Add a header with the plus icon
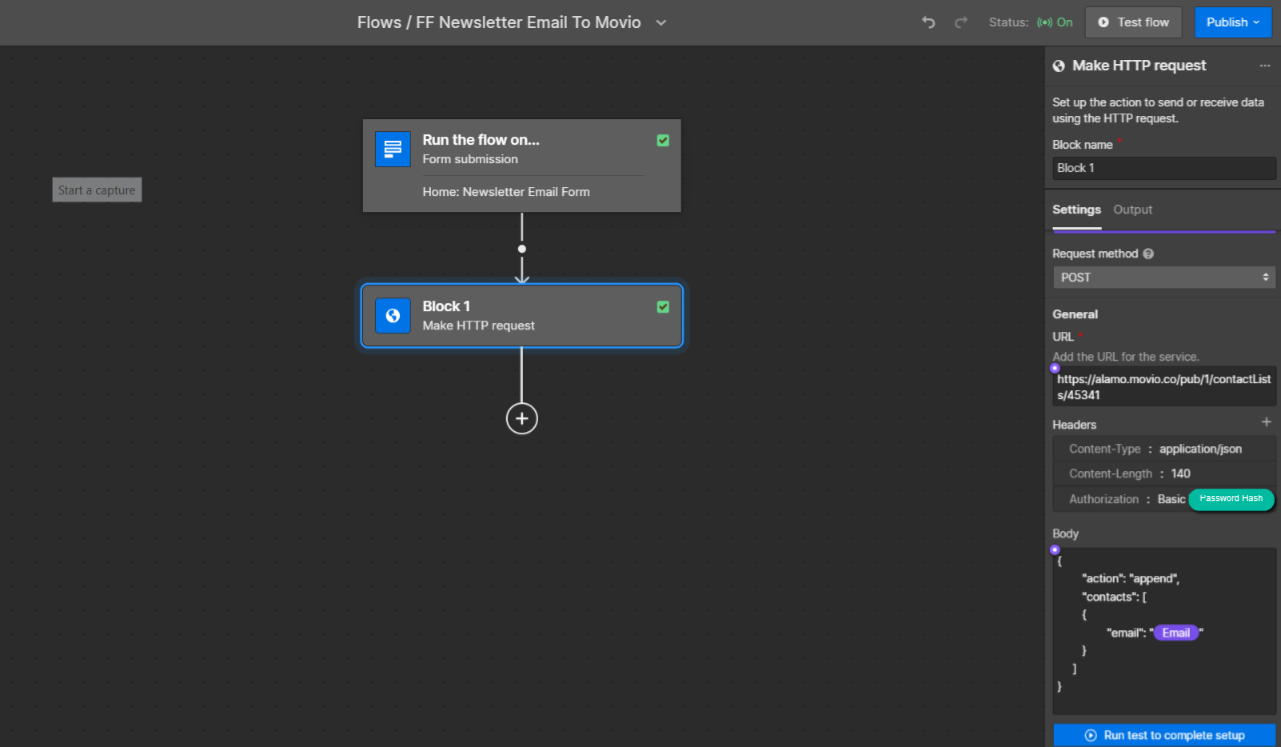This screenshot has width=1281, height=747. (1266, 423)
